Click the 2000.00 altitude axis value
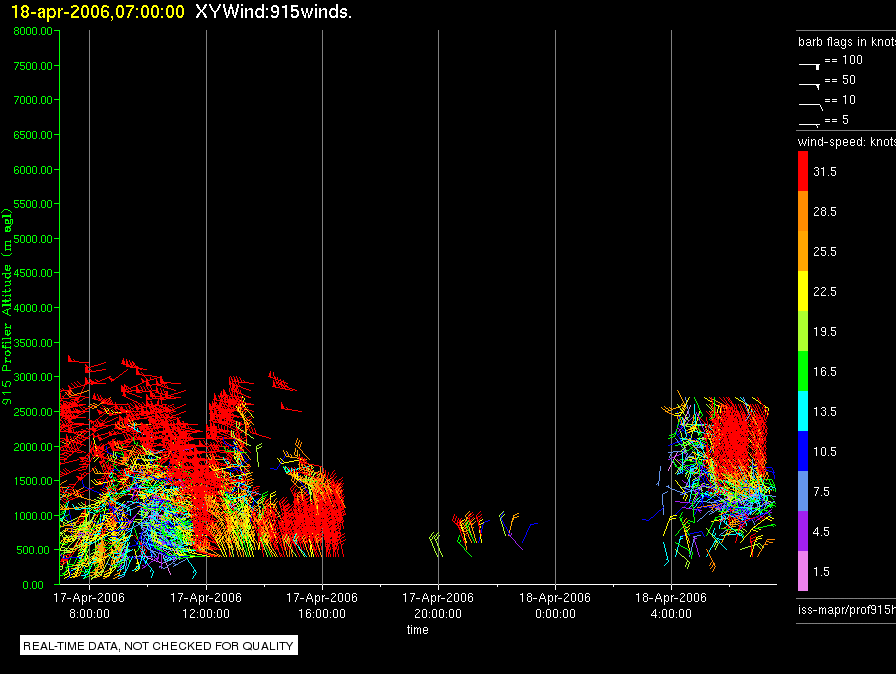 (33, 447)
